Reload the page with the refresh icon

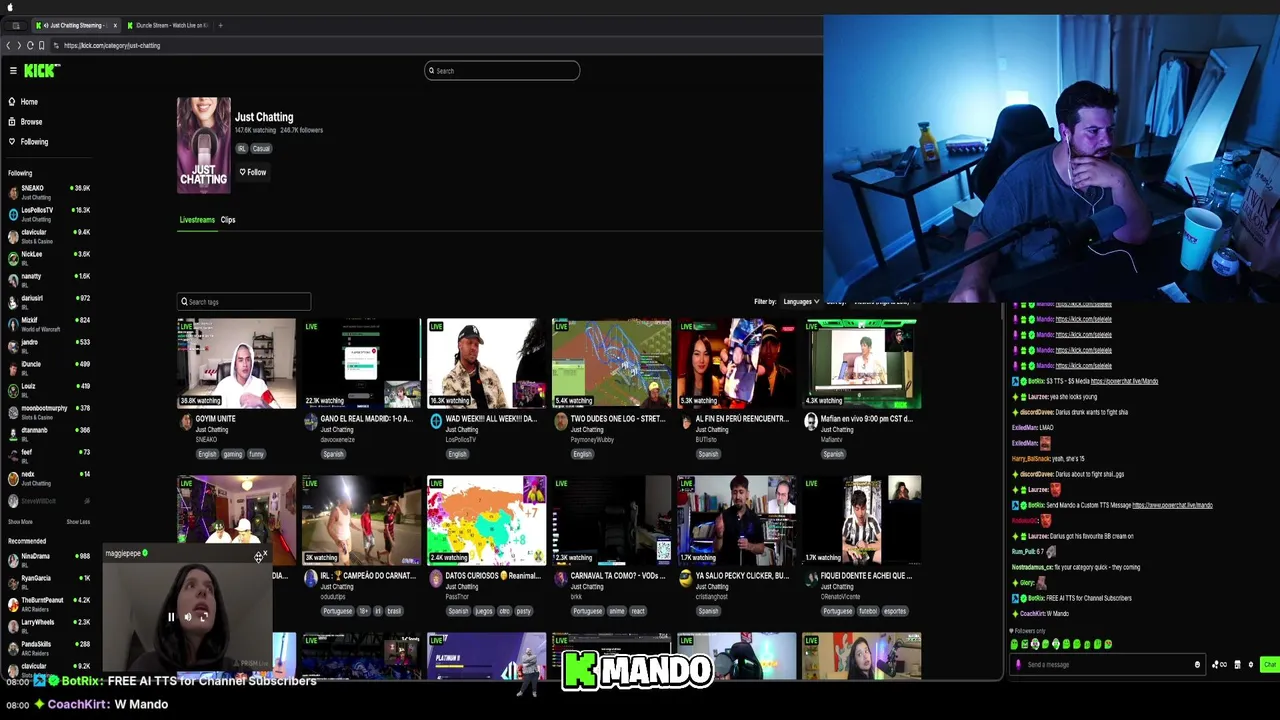pos(30,45)
